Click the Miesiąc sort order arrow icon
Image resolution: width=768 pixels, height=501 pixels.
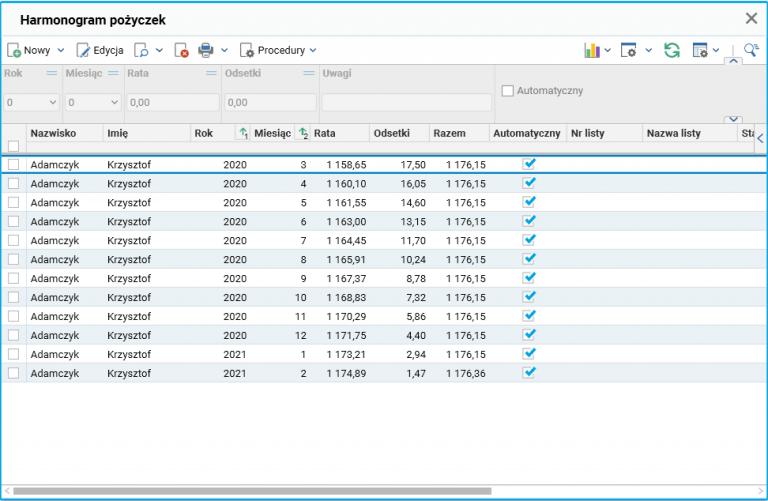coord(303,133)
